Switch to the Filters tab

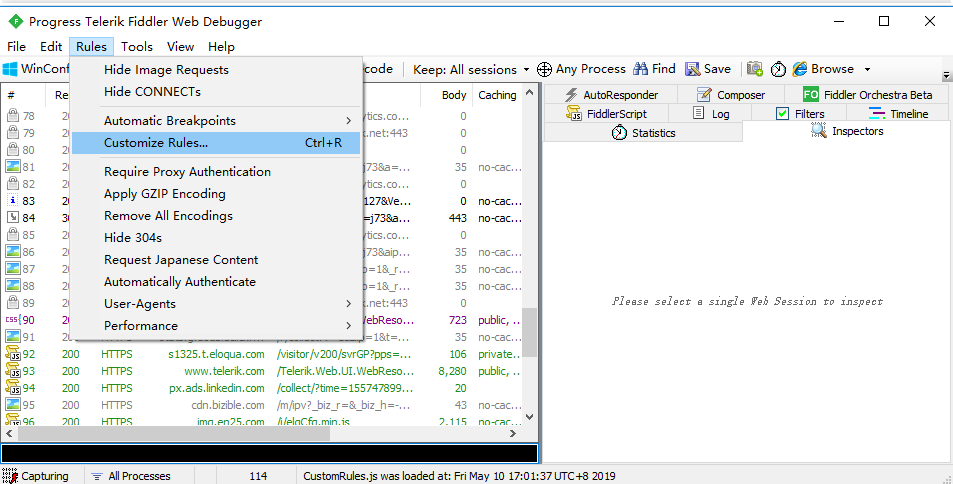[800, 114]
